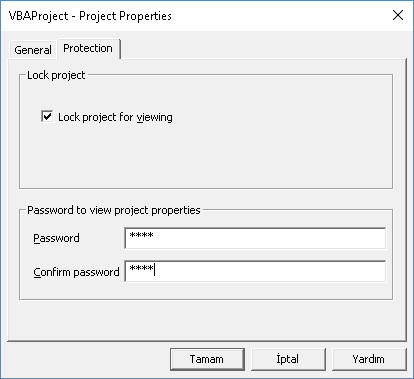Toggle the Lock project for viewing checkbox
Screen dimensions: 414x379
[47, 116]
